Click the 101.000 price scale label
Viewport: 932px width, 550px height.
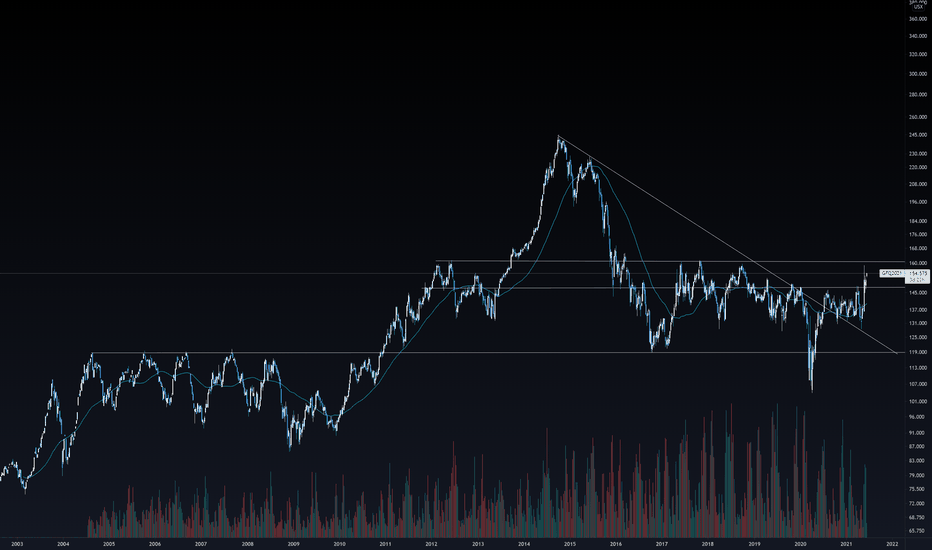click(x=918, y=402)
